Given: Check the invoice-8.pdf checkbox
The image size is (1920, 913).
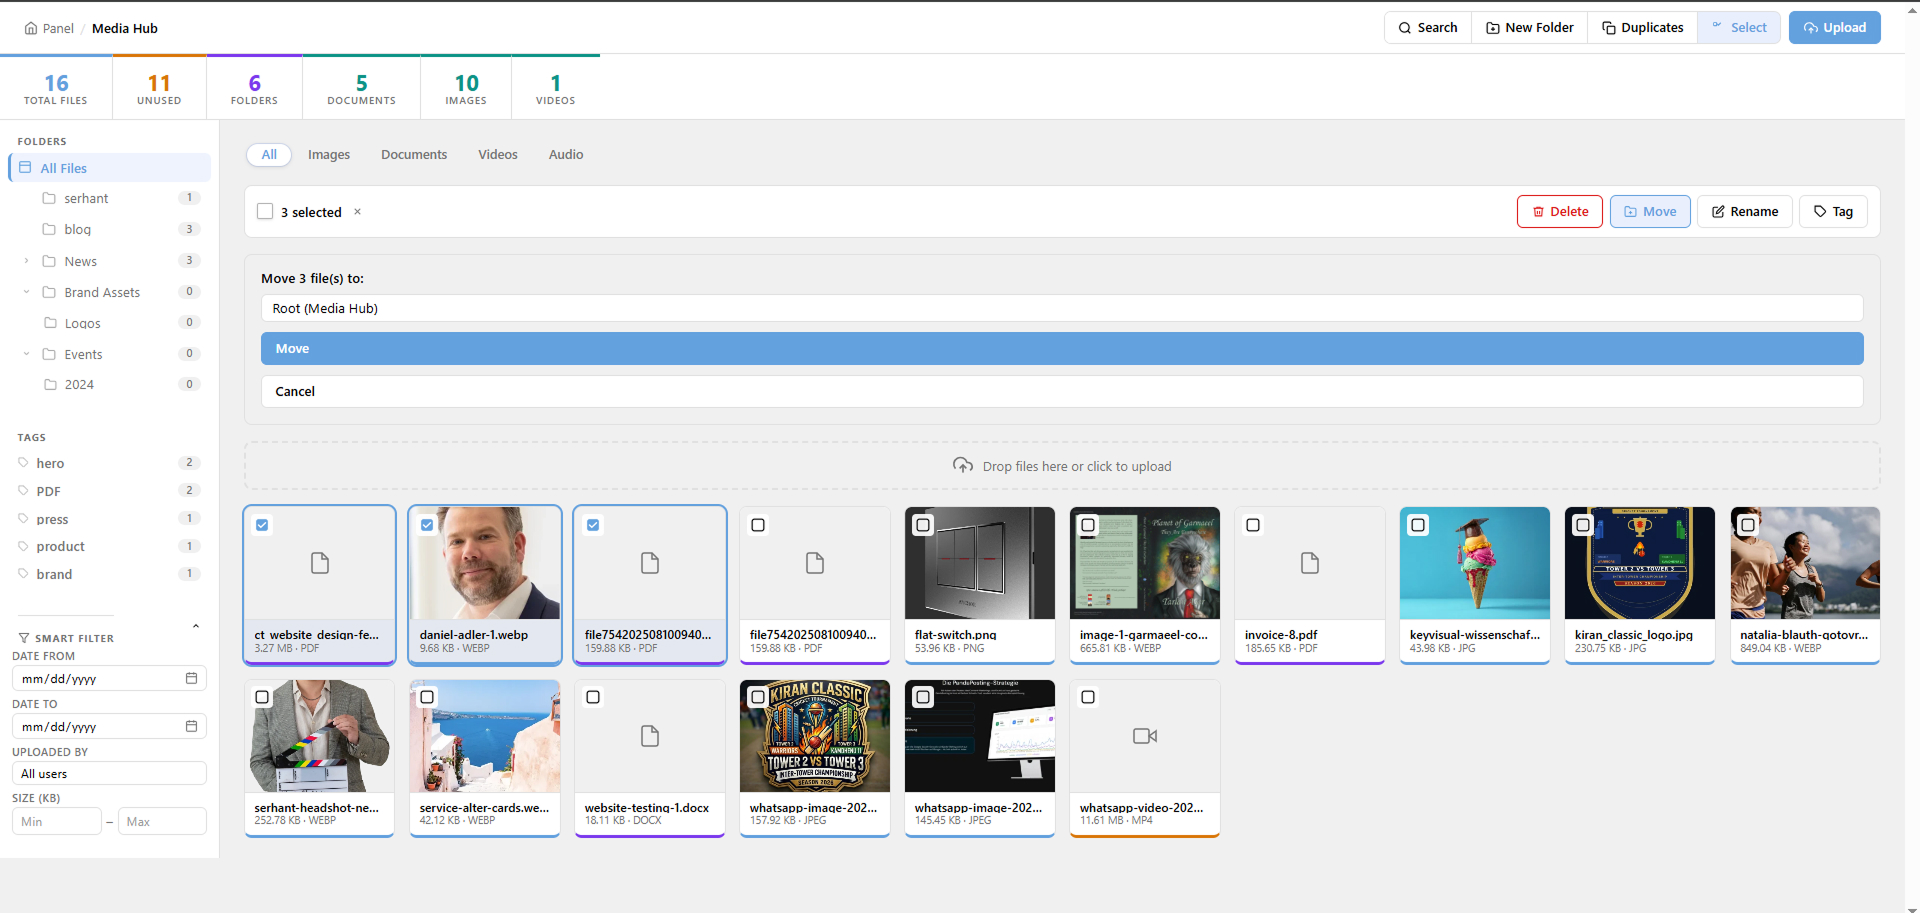Looking at the screenshot, I should pos(1253,525).
